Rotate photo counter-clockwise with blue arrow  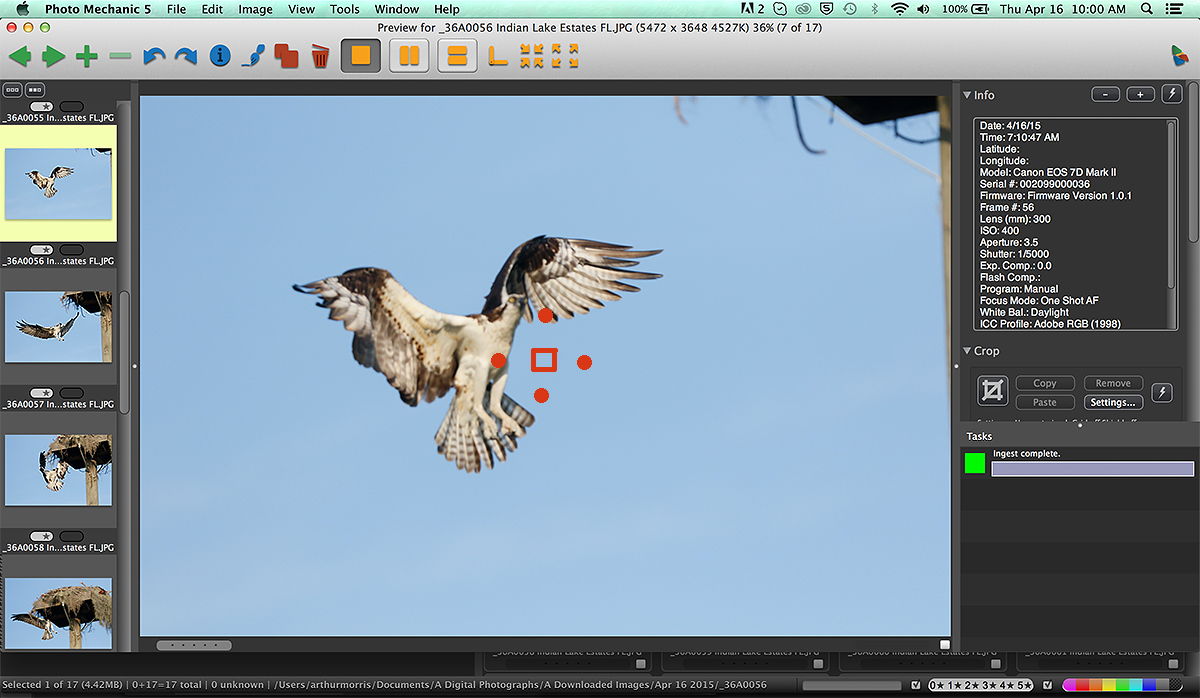tap(153, 56)
